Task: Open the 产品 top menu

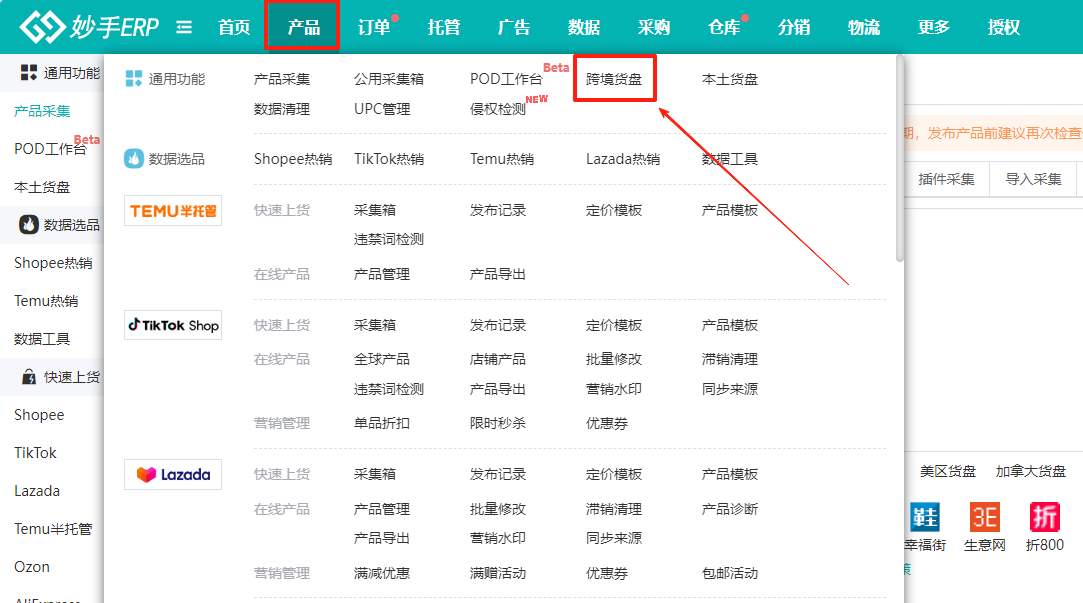Action: [304, 27]
